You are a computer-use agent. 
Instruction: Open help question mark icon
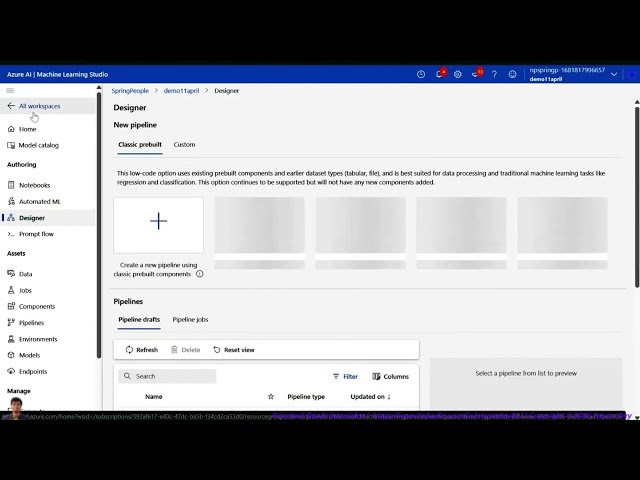pyautogui.click(x=494, y=74)
